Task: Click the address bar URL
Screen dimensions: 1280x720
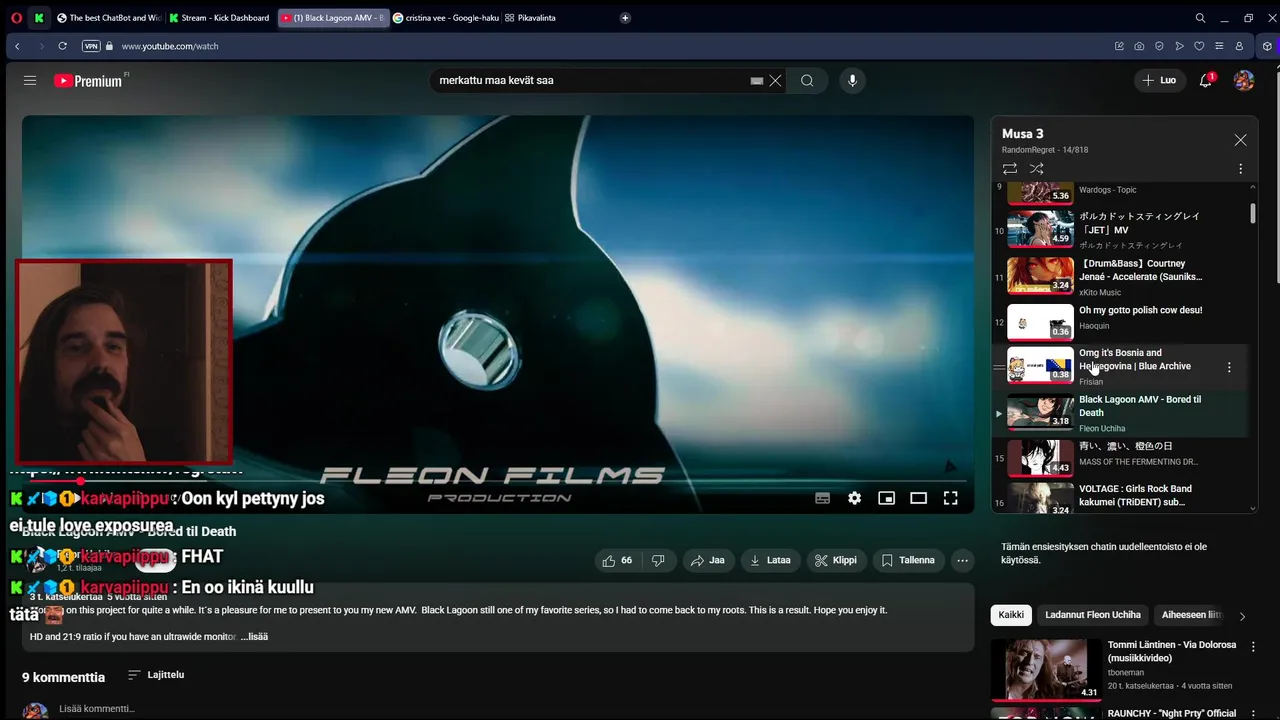Action: coord(170,46)
